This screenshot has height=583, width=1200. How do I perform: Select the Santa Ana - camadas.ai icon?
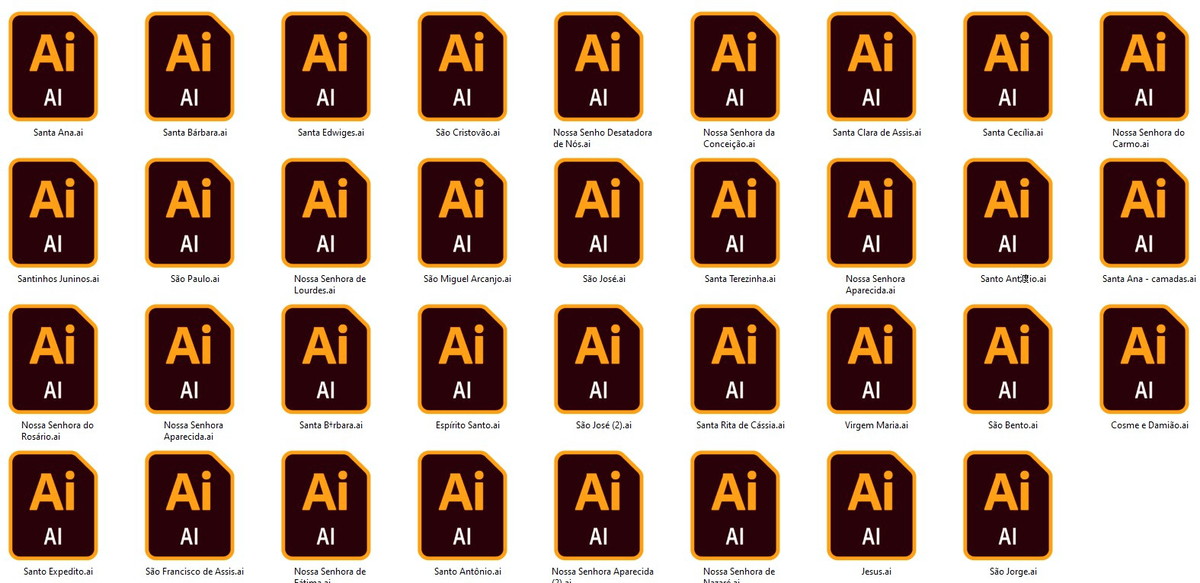pos(1144,213)
